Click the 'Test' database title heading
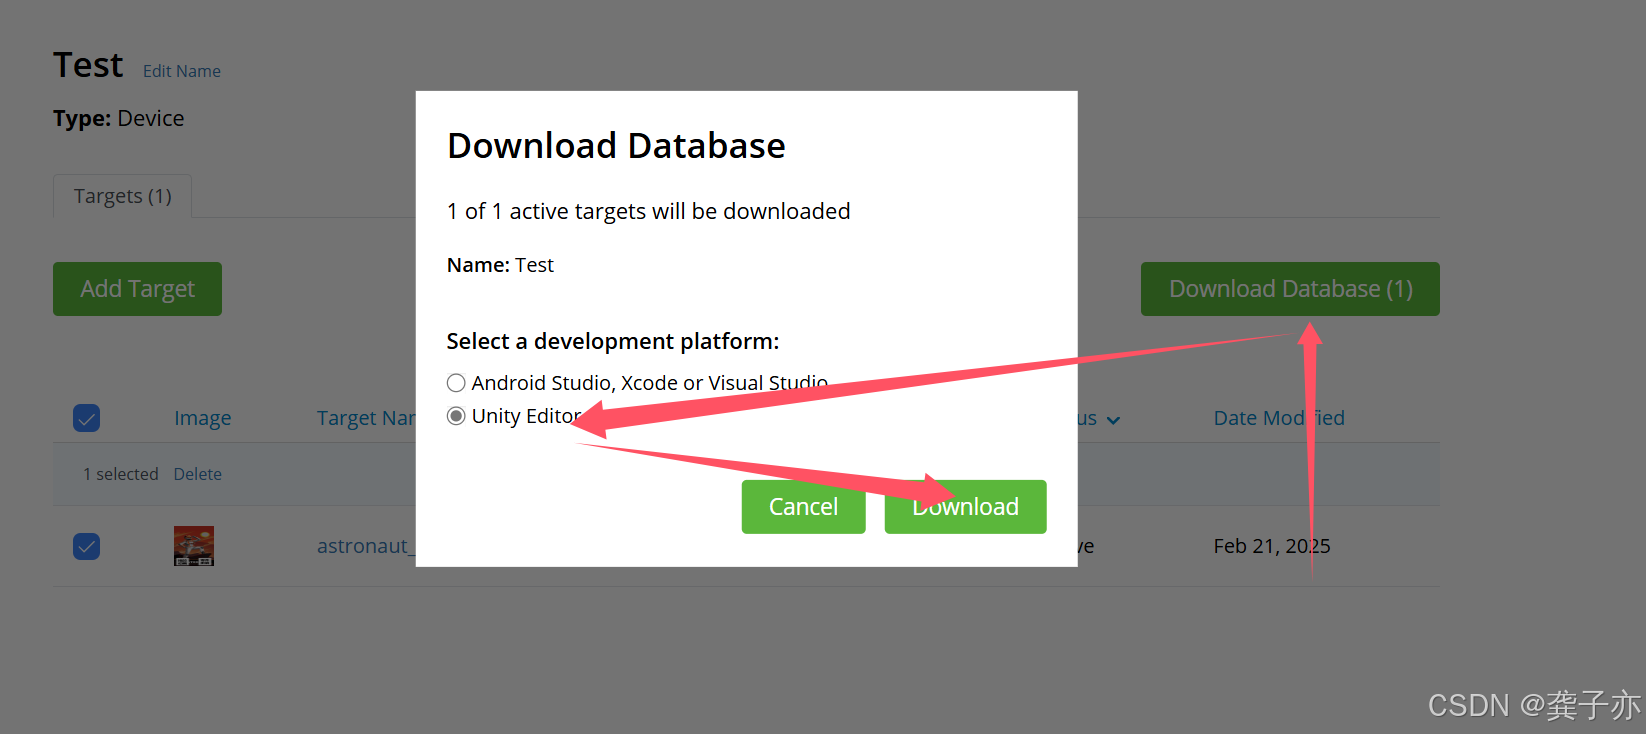 point(88,65)
